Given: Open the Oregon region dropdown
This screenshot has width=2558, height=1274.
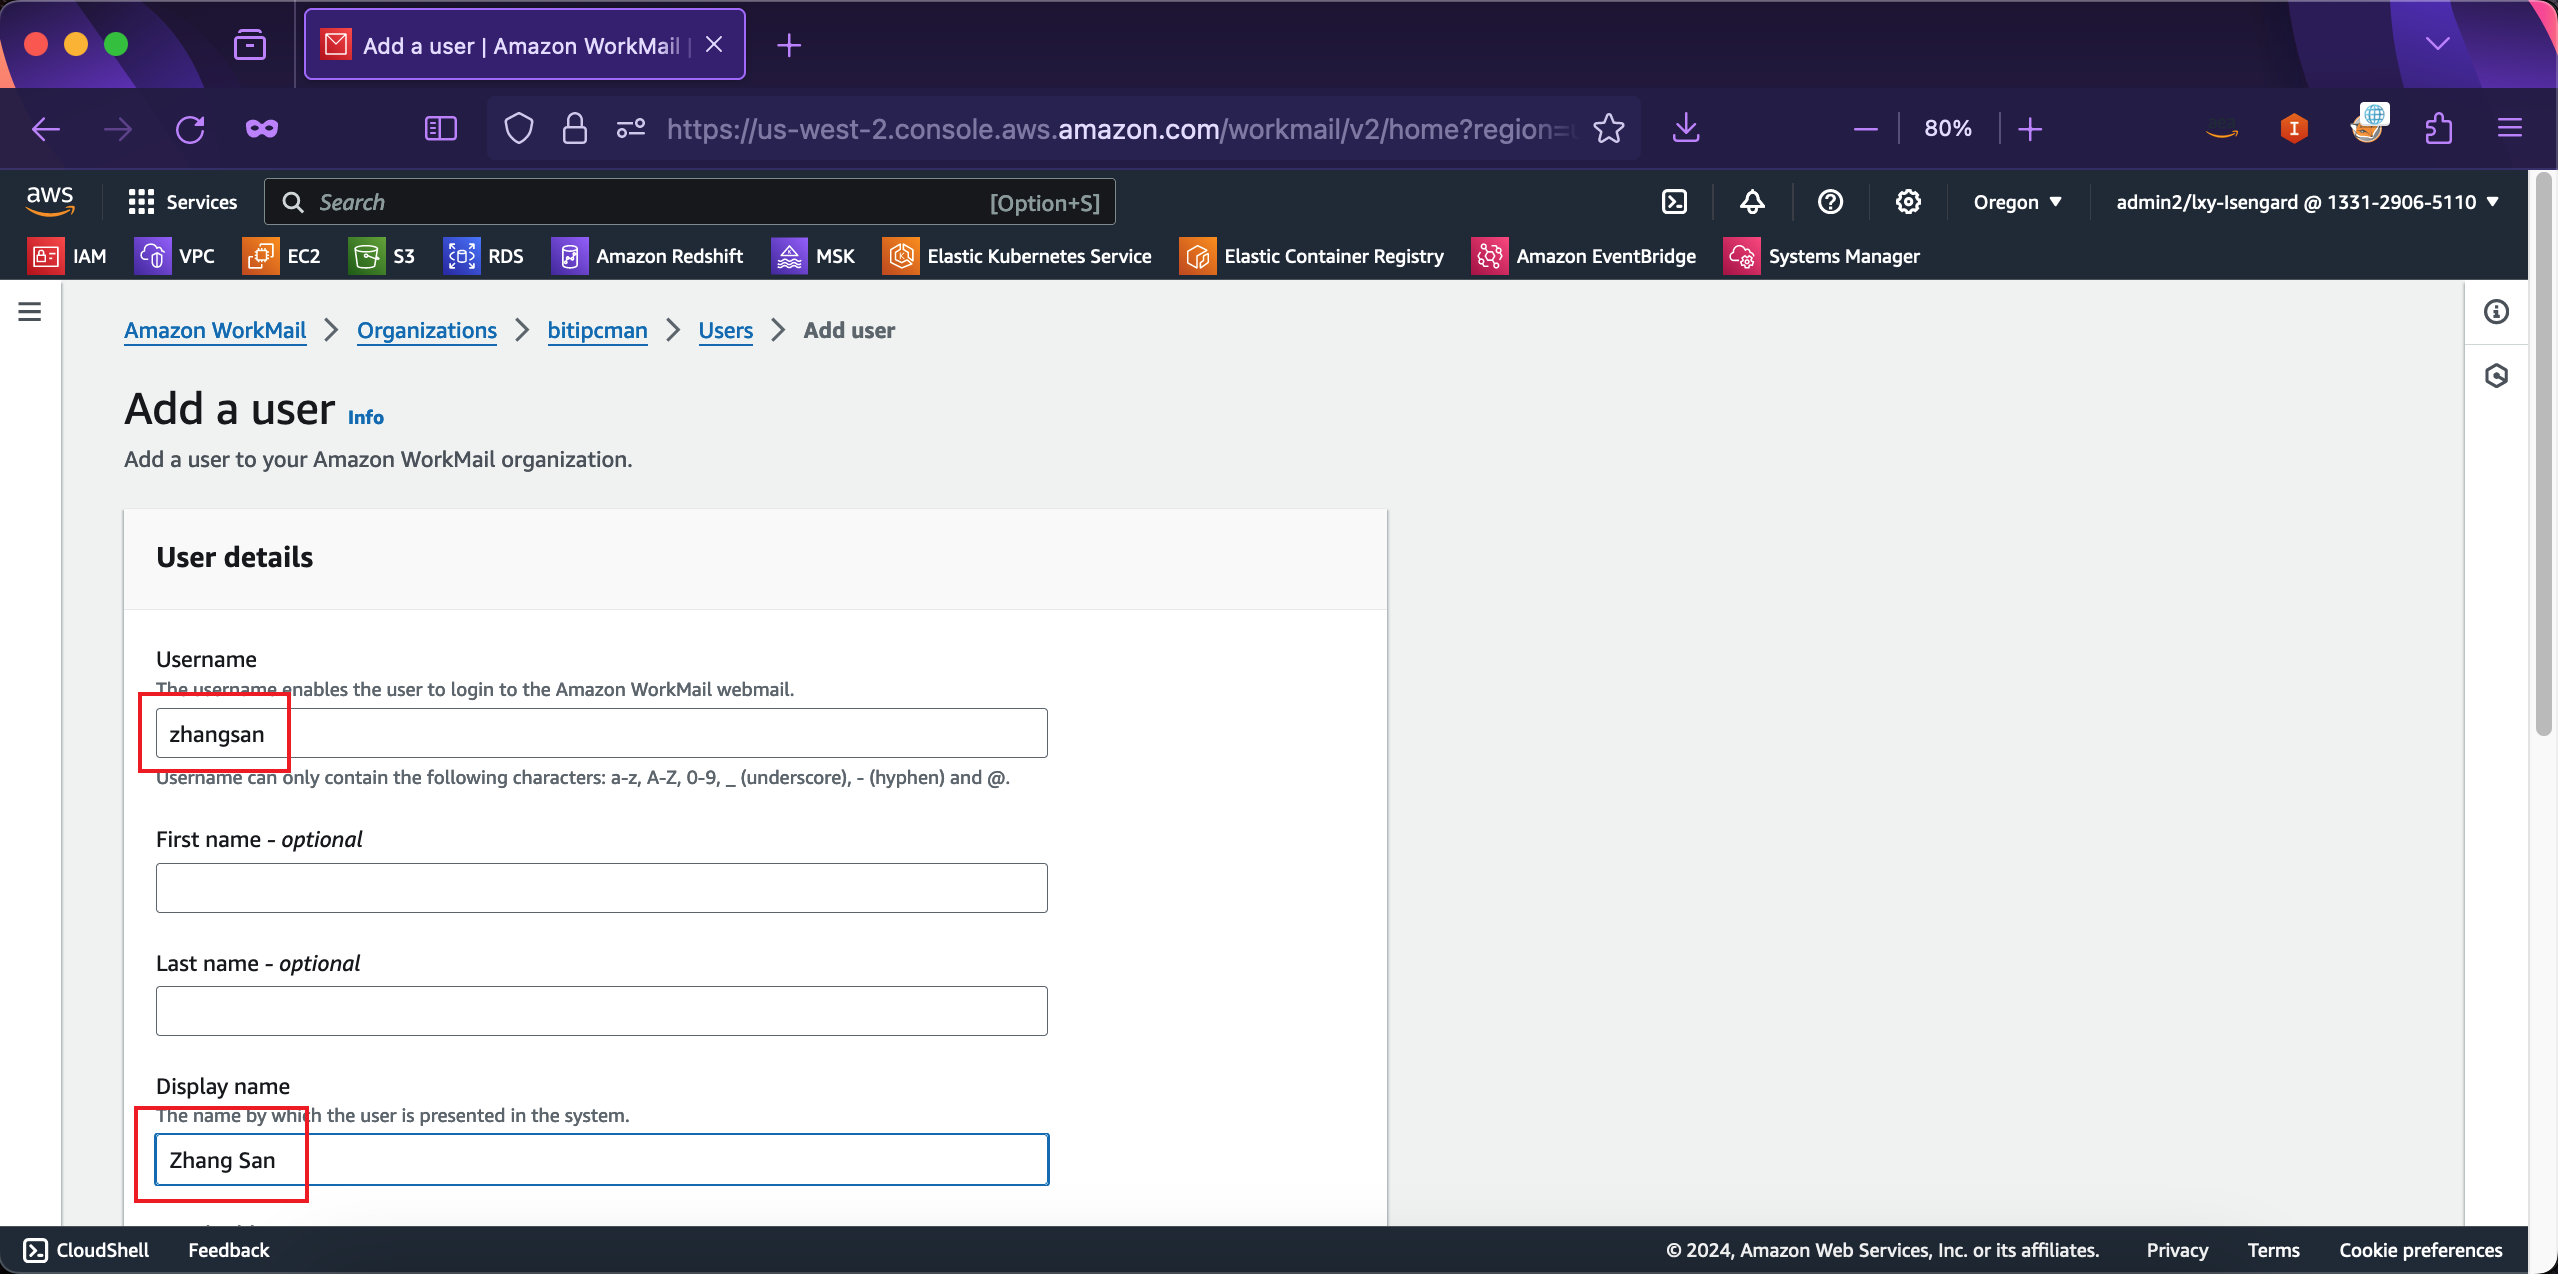Looking at the screenshot, I should tap(2017, 202).
